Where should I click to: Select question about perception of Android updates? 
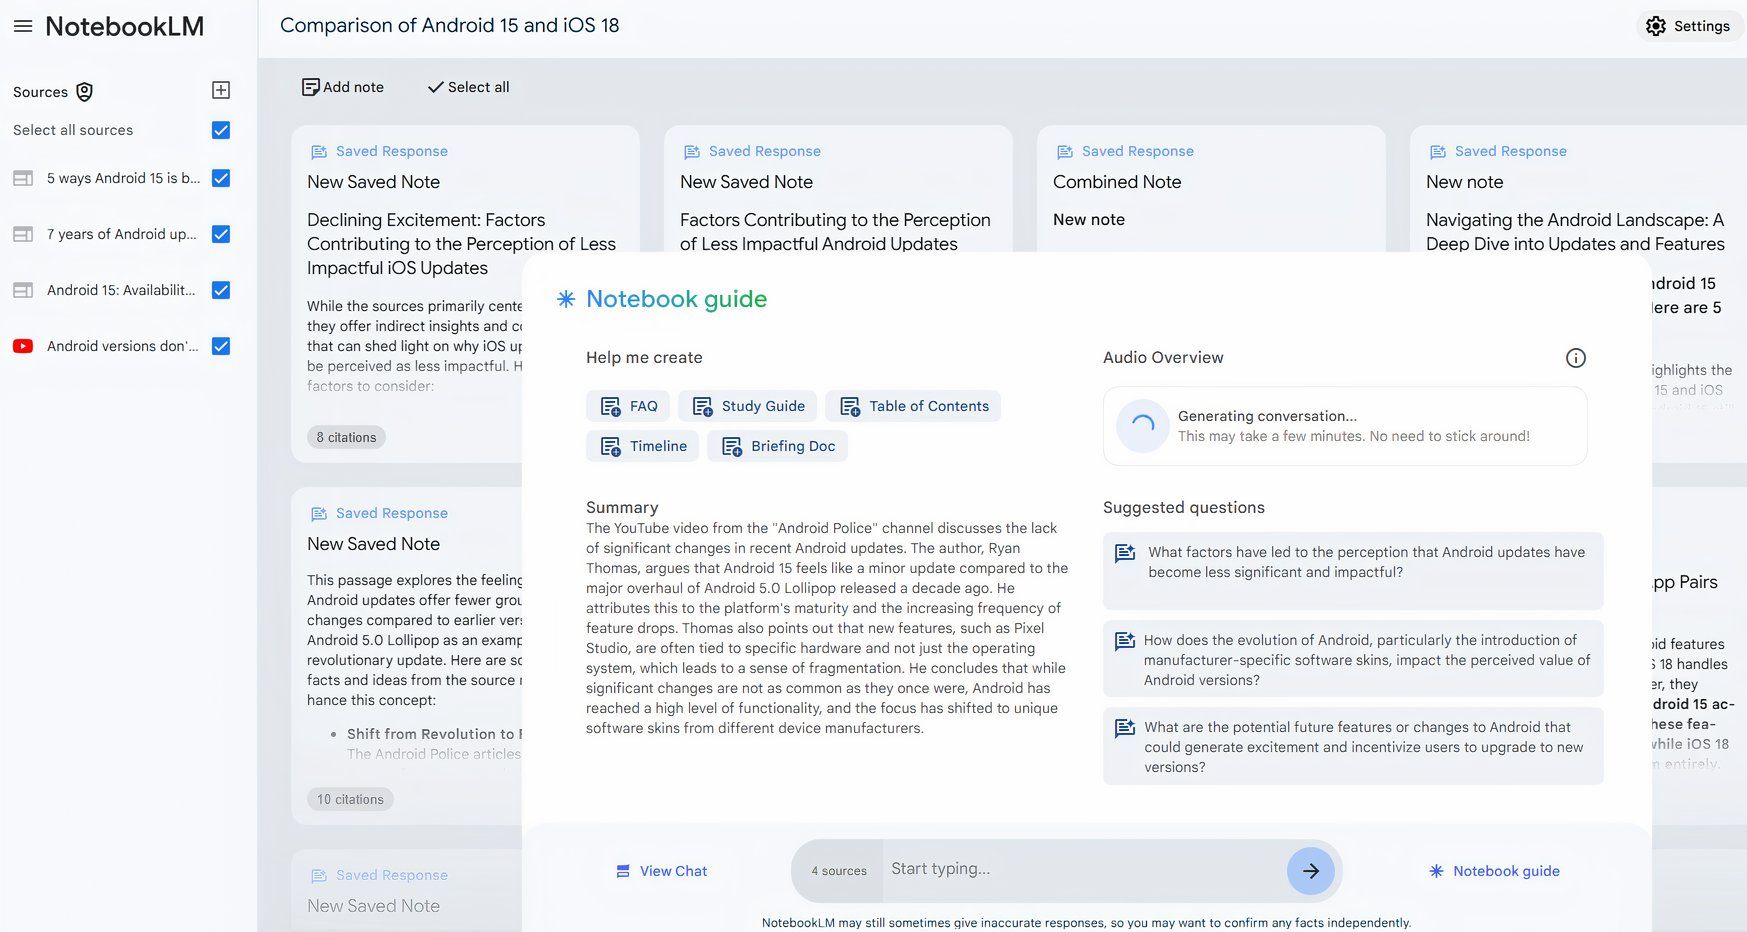(x=1353, y=571)
